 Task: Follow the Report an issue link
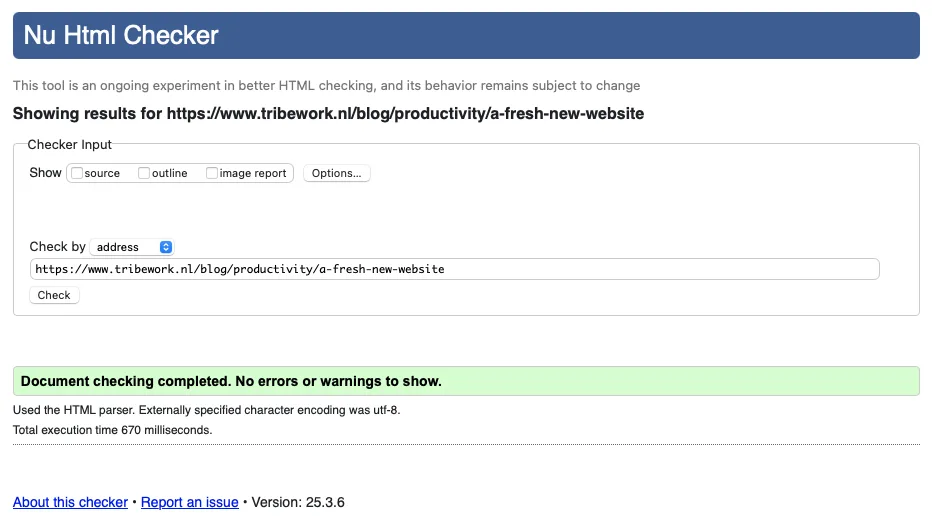[x=190, y=502]
